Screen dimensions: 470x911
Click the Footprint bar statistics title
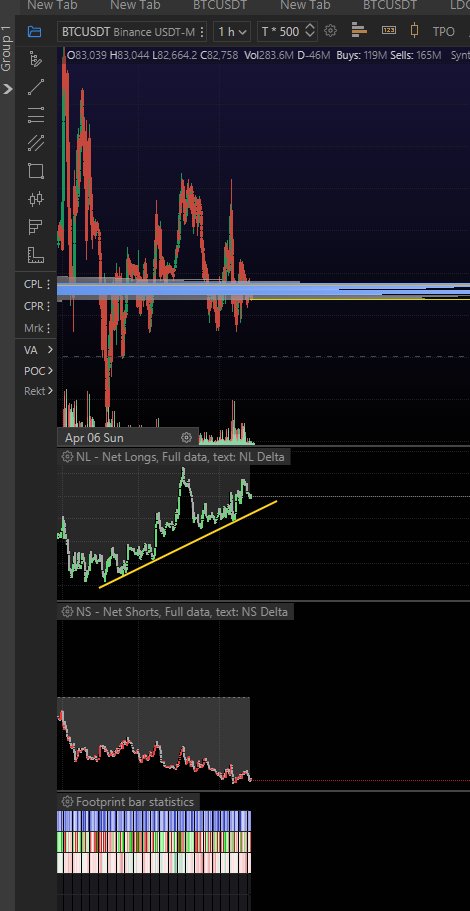tap(135, 802)
